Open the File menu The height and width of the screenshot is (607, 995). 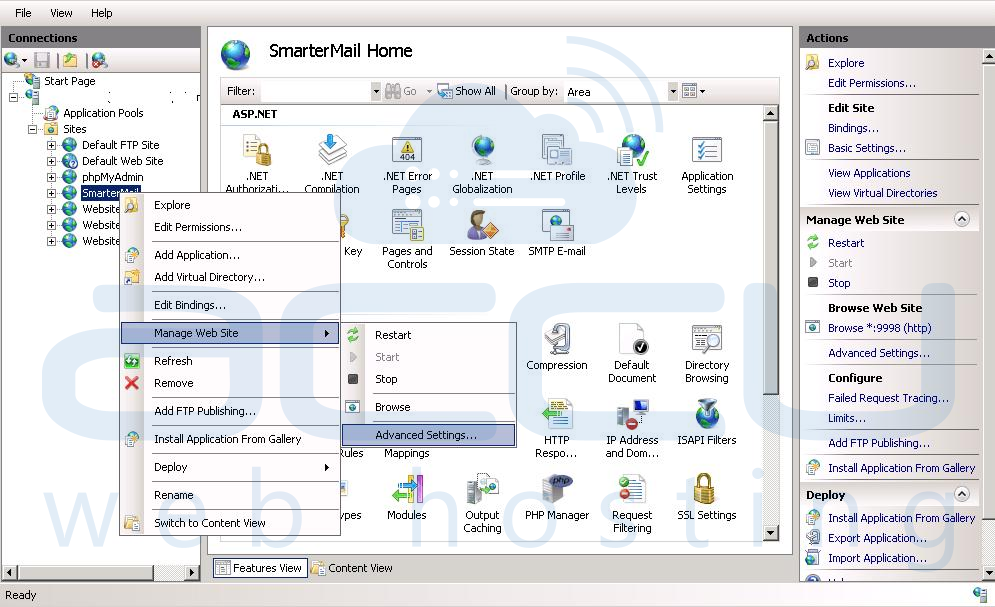(23, 13)
